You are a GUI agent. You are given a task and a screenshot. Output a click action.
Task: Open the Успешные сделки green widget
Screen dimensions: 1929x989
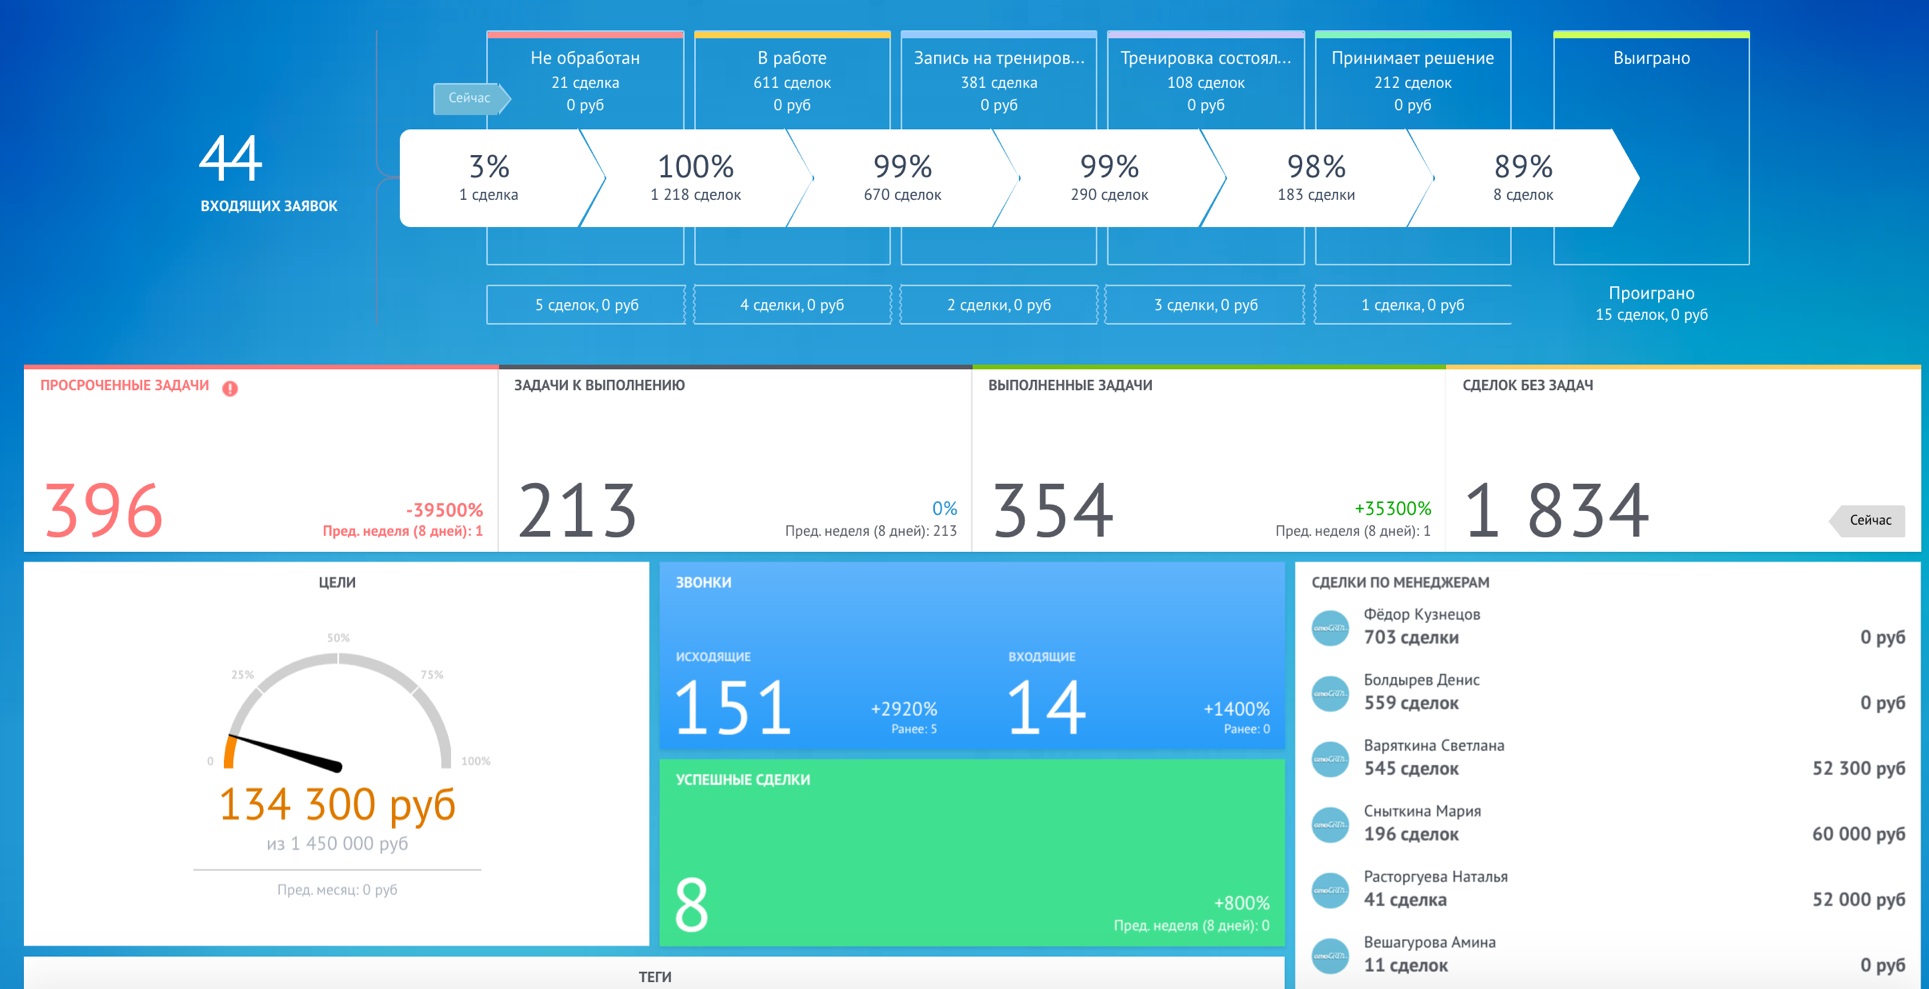pyautogui.click(x=972, y=853)
